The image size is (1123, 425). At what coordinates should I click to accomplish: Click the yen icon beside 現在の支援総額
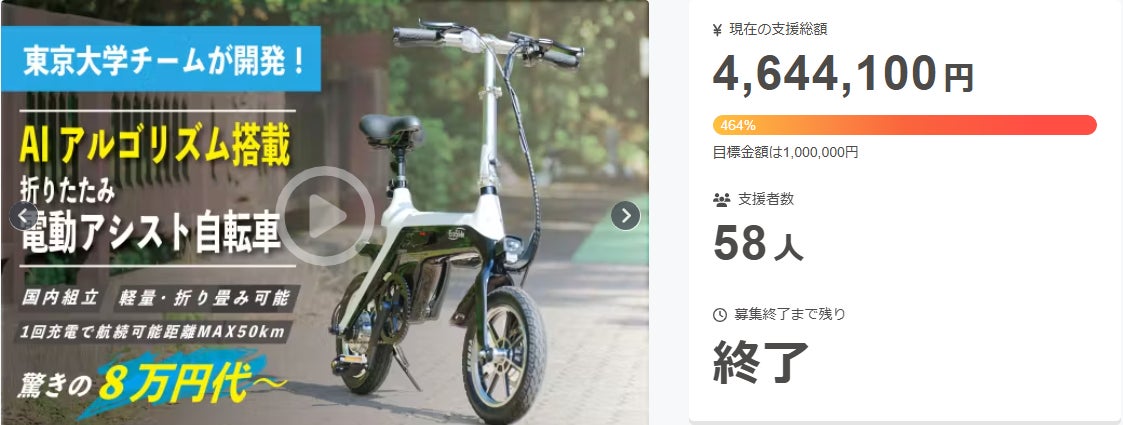[x=718, y=30]
